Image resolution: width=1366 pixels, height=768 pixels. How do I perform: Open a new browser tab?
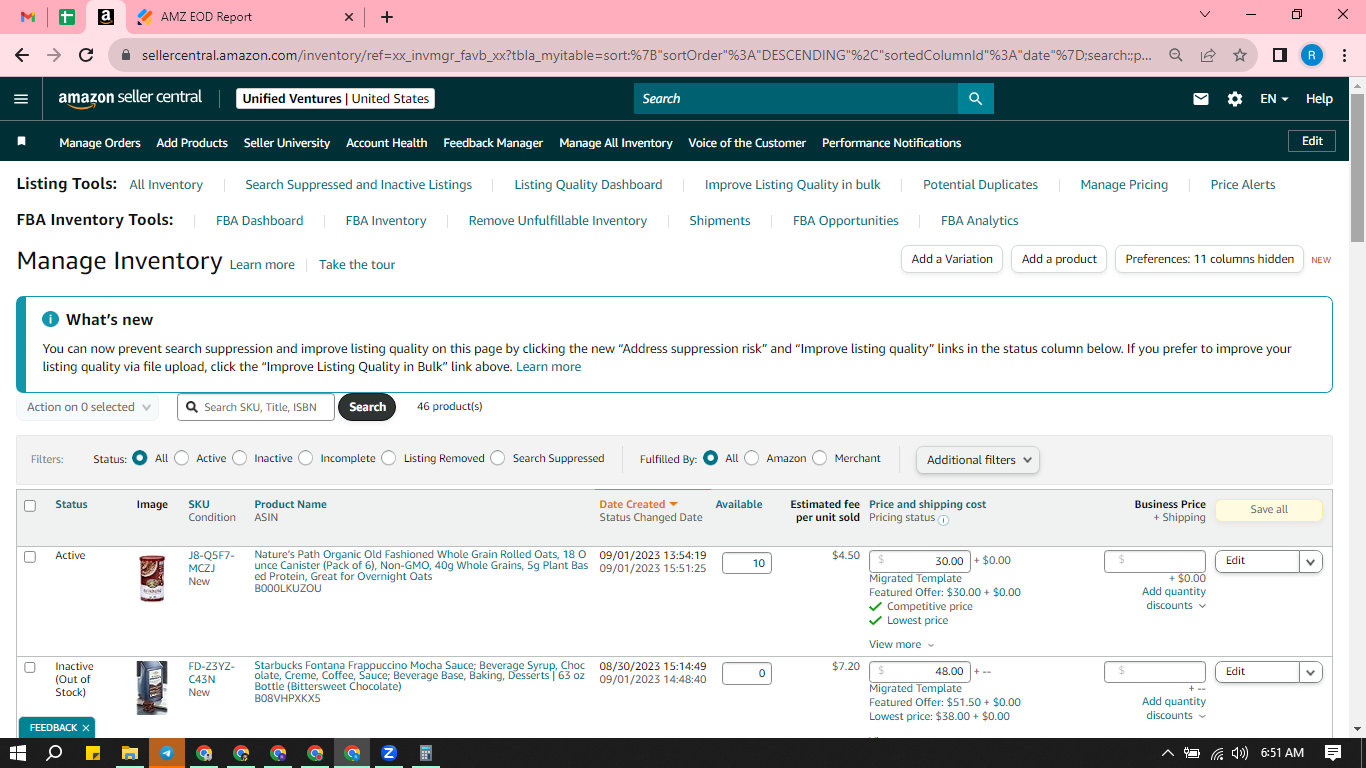pos(387,17)
